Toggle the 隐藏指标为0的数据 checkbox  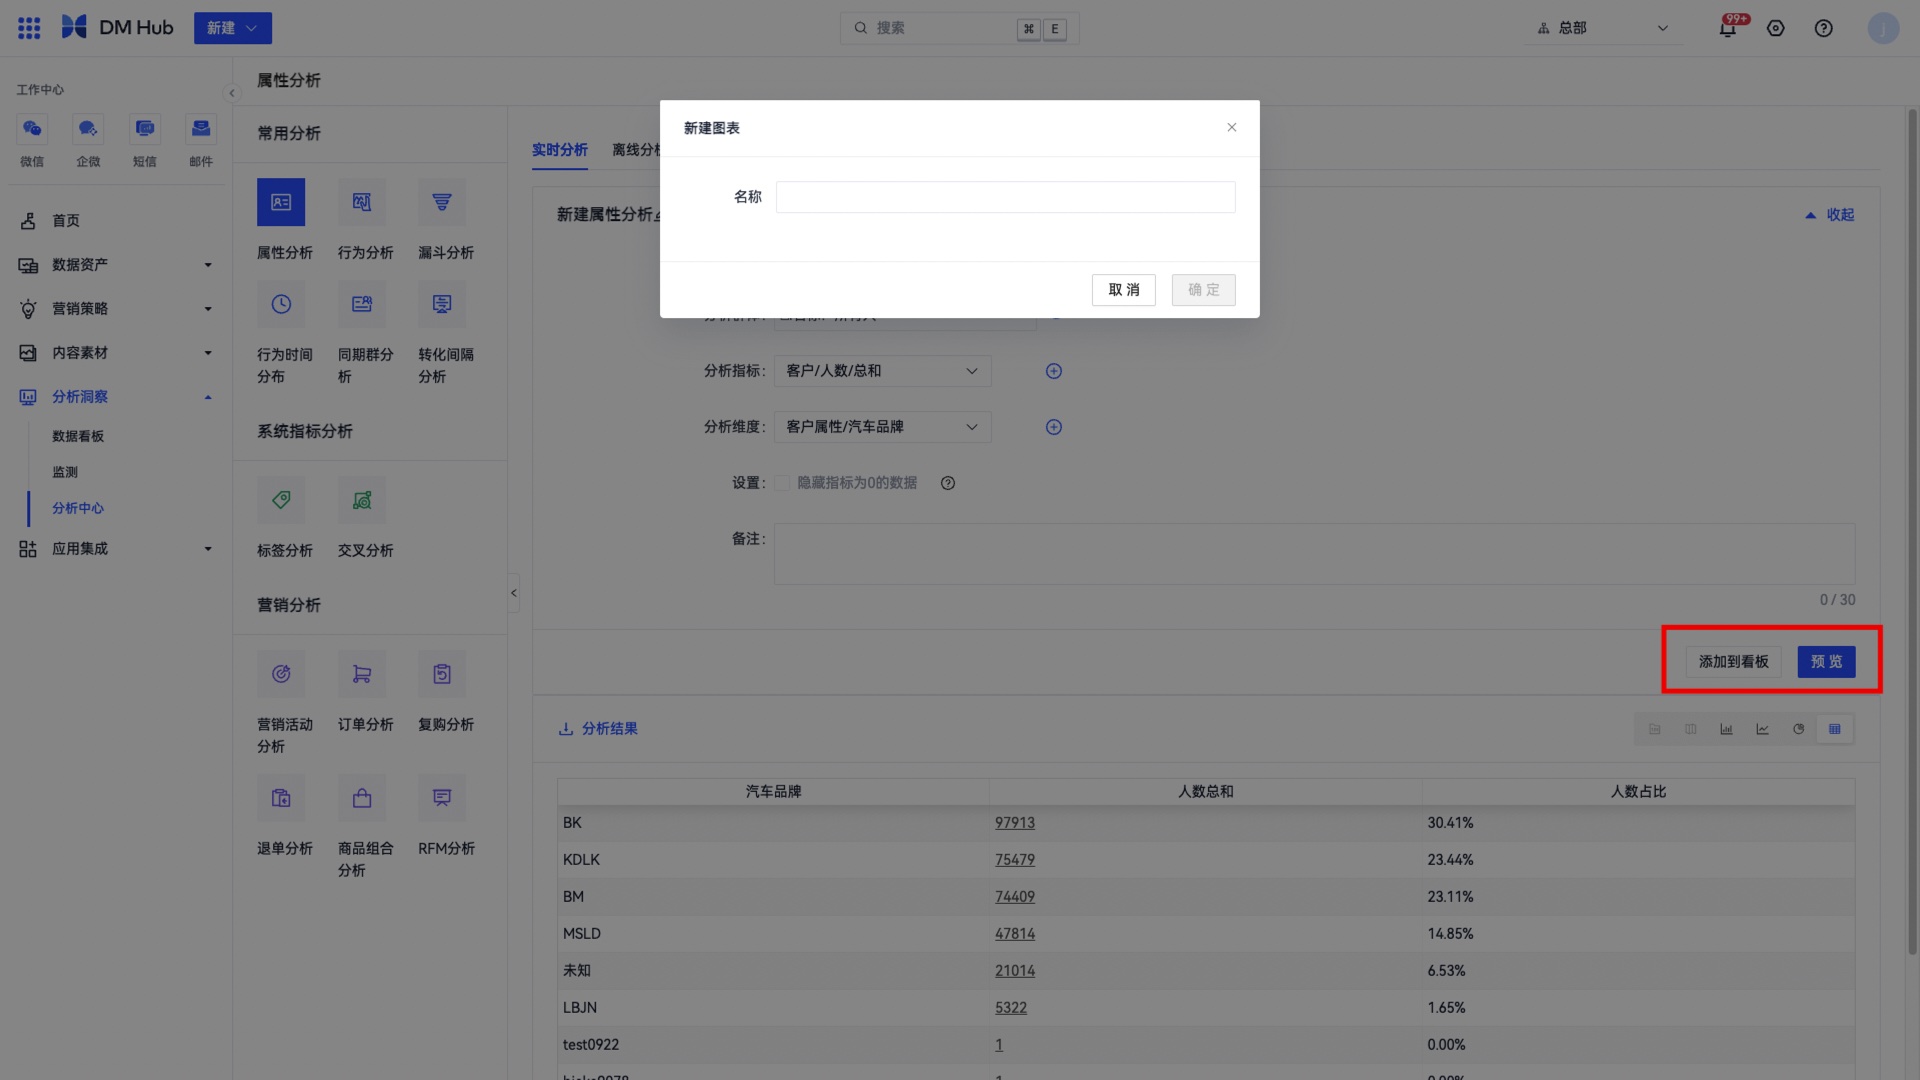tap(782, 483)
